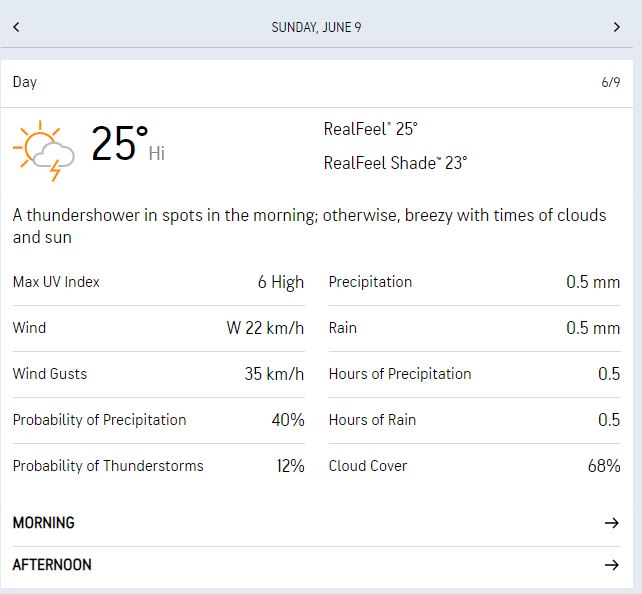The image size is (642, 594).
Task: Click the Hours of Rain row
Action: tap(474, 420)
